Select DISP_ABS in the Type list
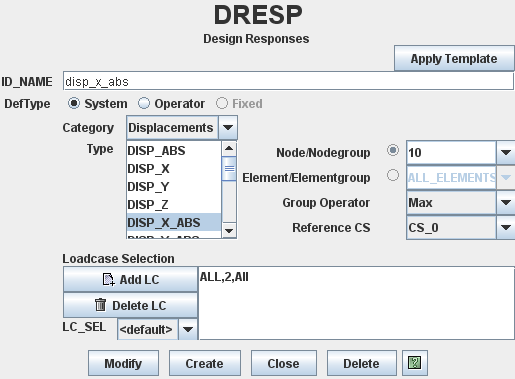Viewport: 515px width, 379px height. click(x=174, y=151)
